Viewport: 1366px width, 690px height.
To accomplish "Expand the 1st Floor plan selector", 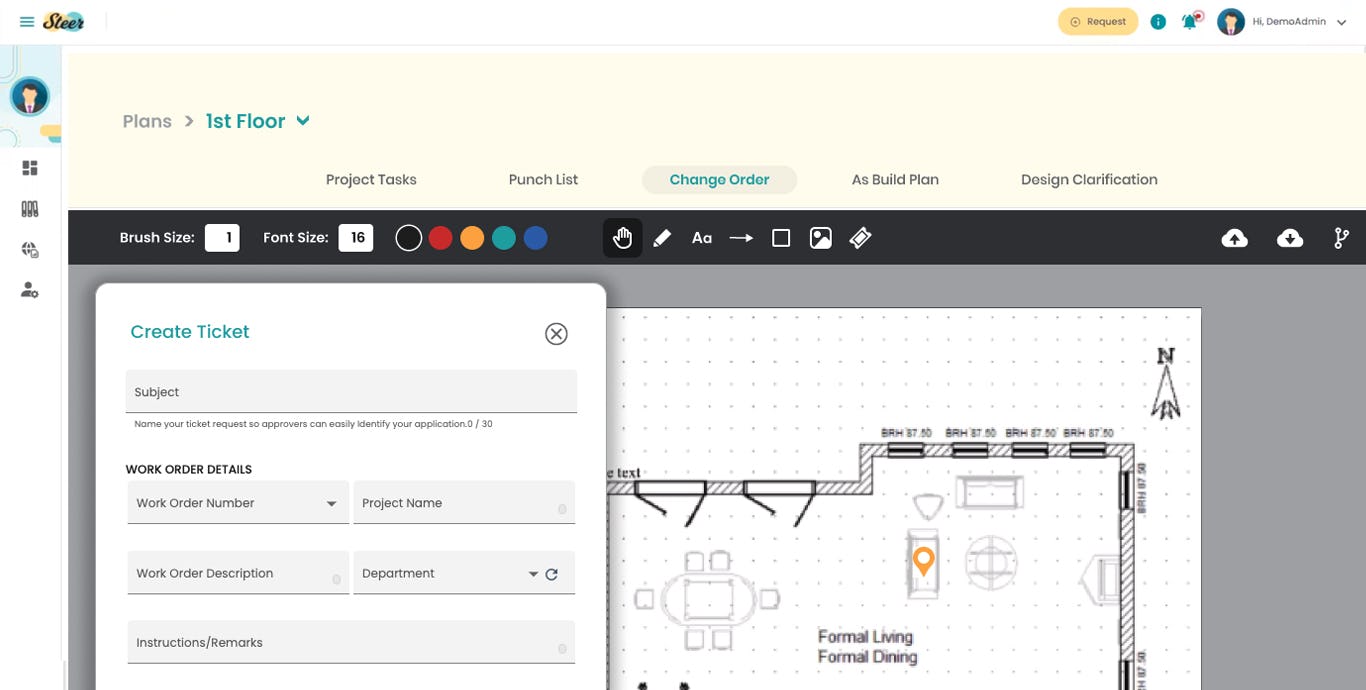I will 302,120.
